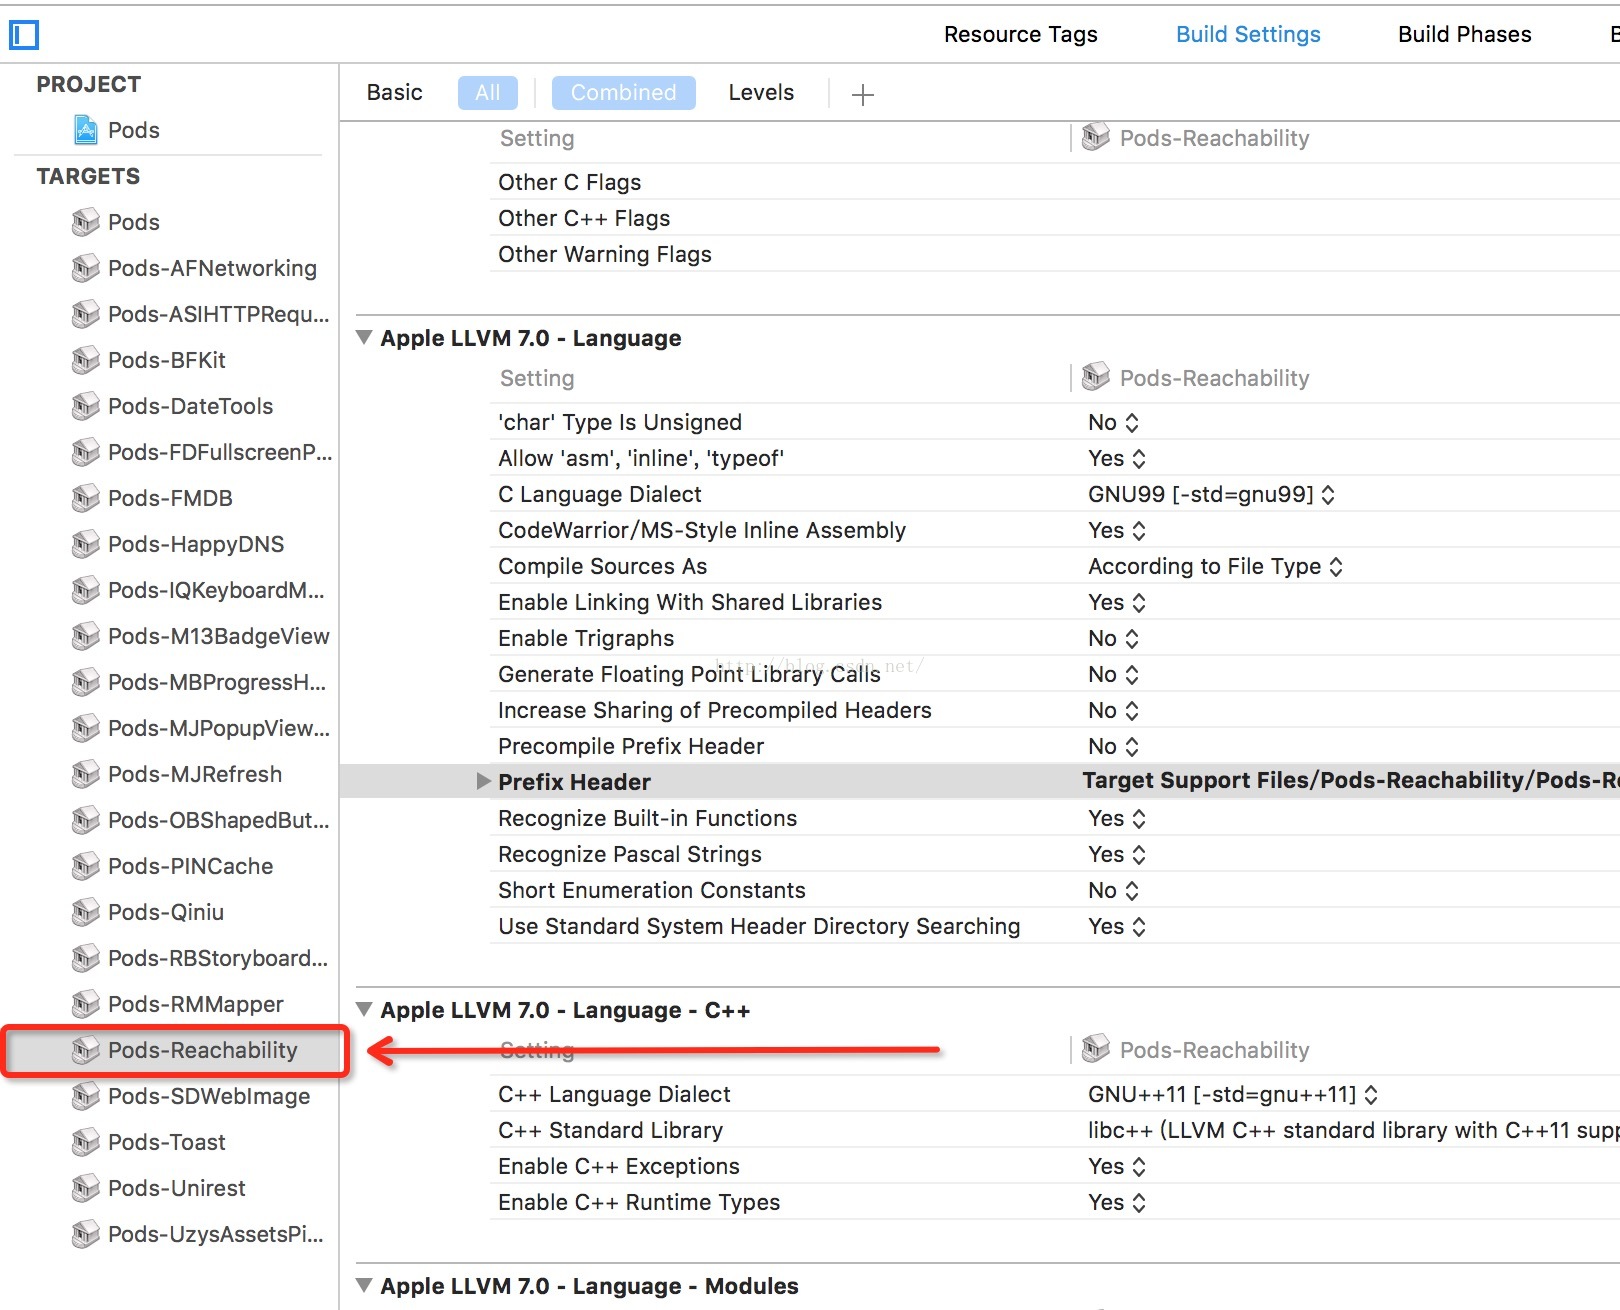Image resolution: width=1620 pixels, height=1310 pixels.
Task: Toggle the project navigator sidebar icon
Action: coord(24,35)
